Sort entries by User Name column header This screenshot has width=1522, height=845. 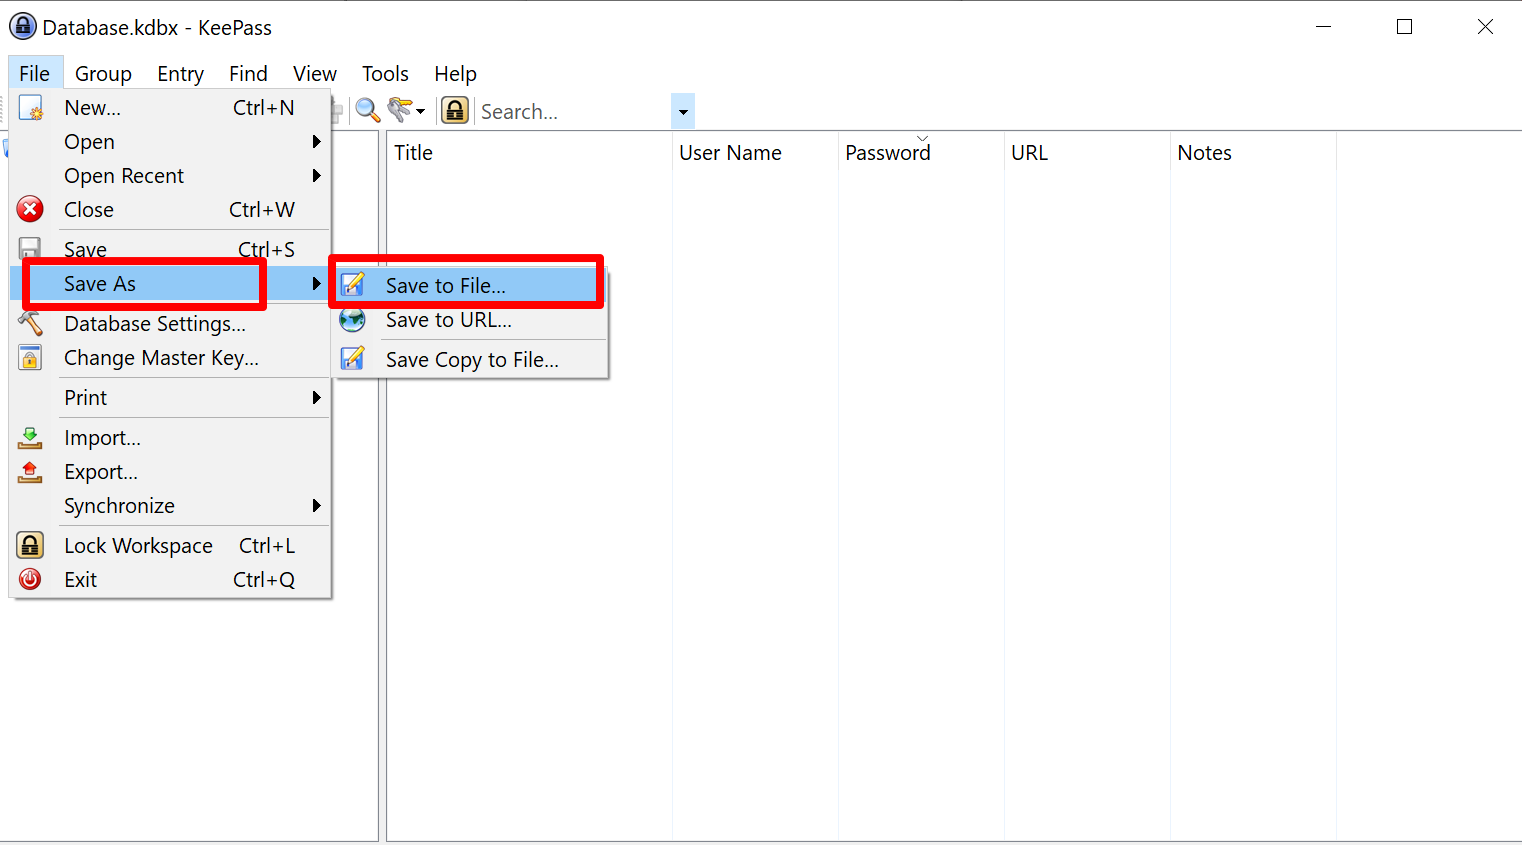(x=755, y=153)
